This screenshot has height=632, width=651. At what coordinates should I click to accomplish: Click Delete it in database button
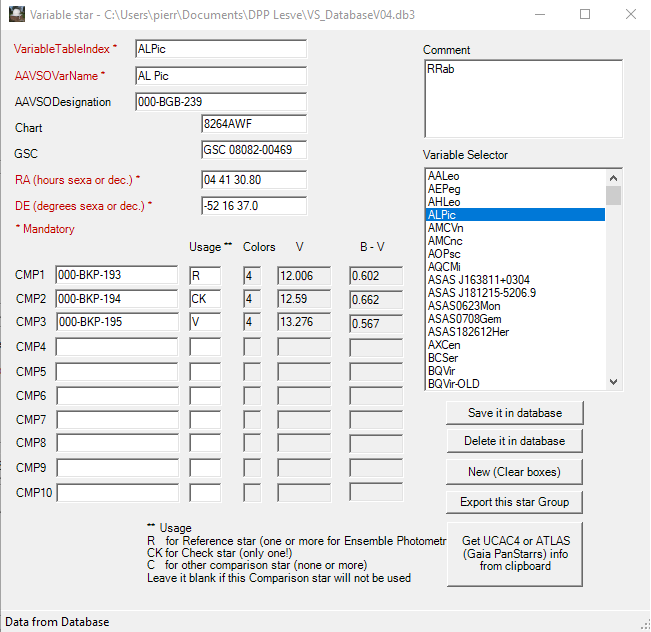tap(514, 441)
